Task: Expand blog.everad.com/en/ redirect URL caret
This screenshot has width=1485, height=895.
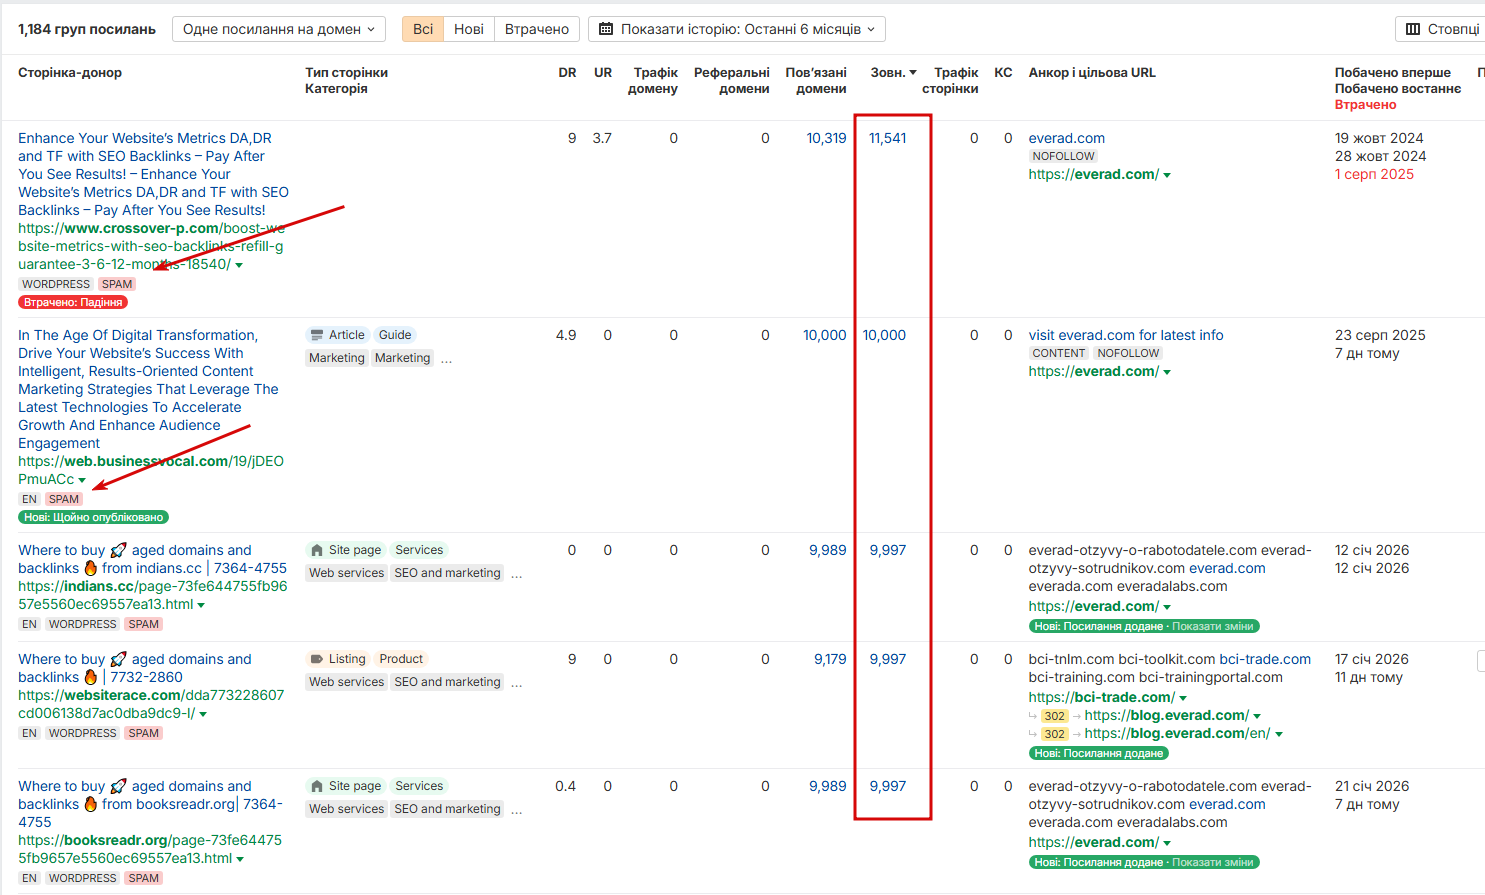Action: [x=1279, y=734]
